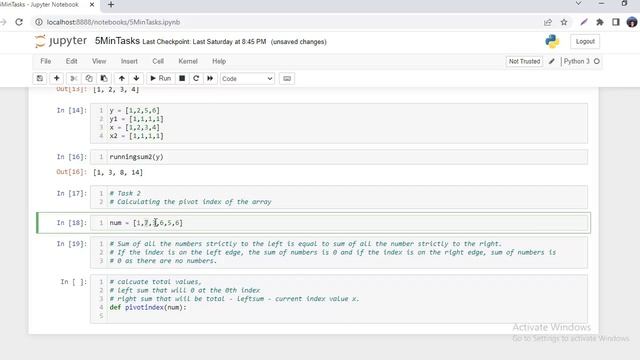The image size is (640, 360).
Task: Open the Insert menu
Action: point(129,61)
